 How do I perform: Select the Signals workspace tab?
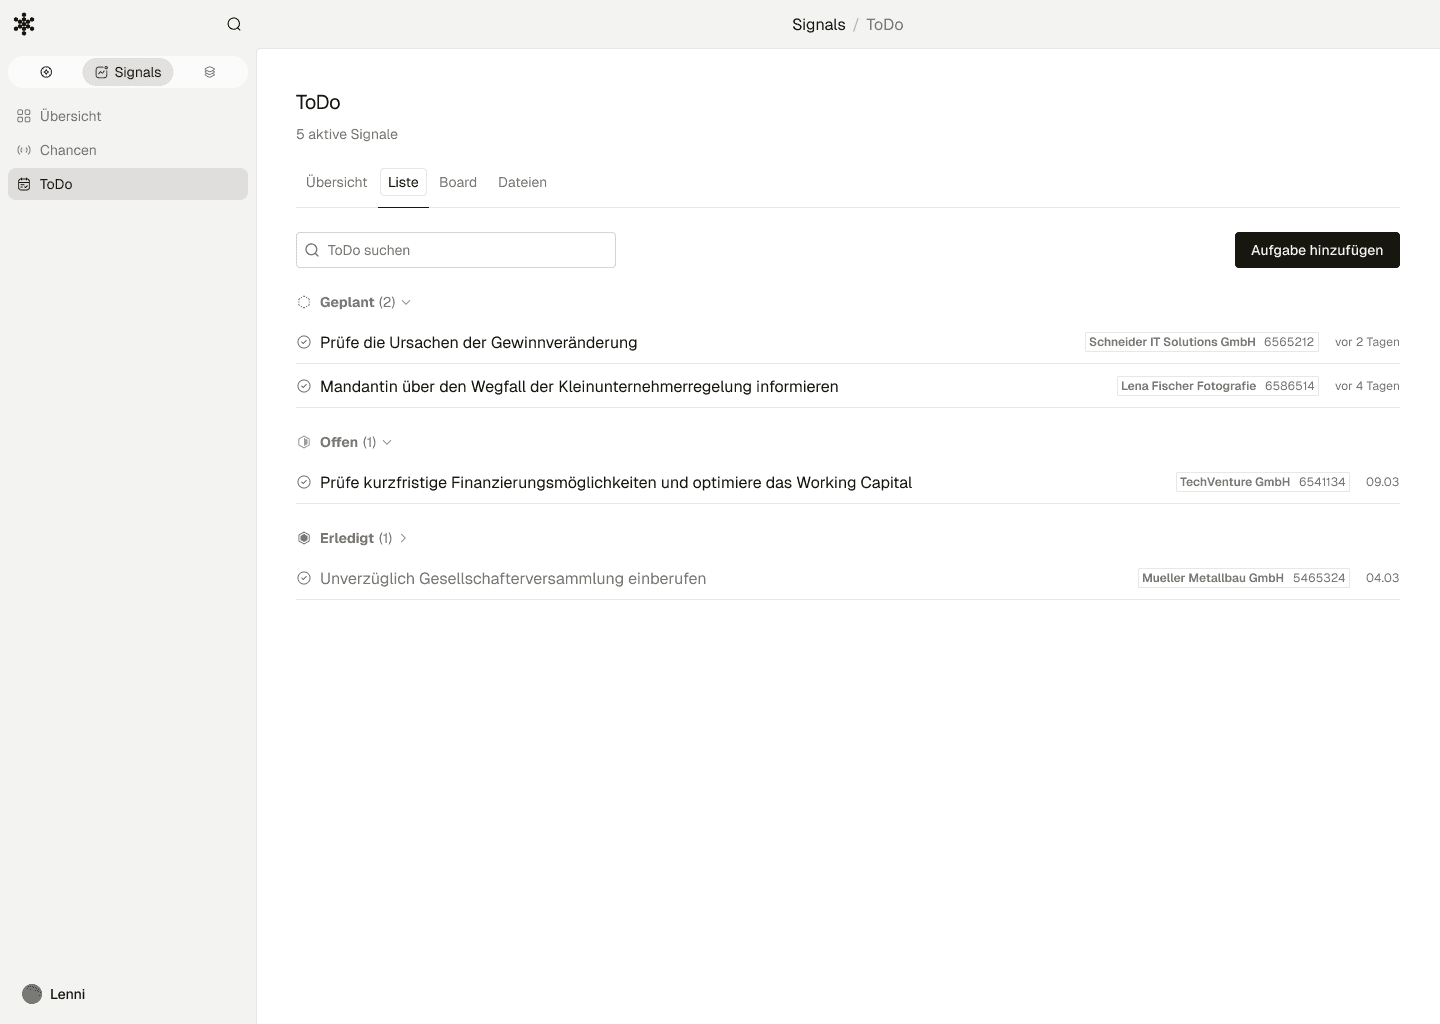click(x=128, y=72)
